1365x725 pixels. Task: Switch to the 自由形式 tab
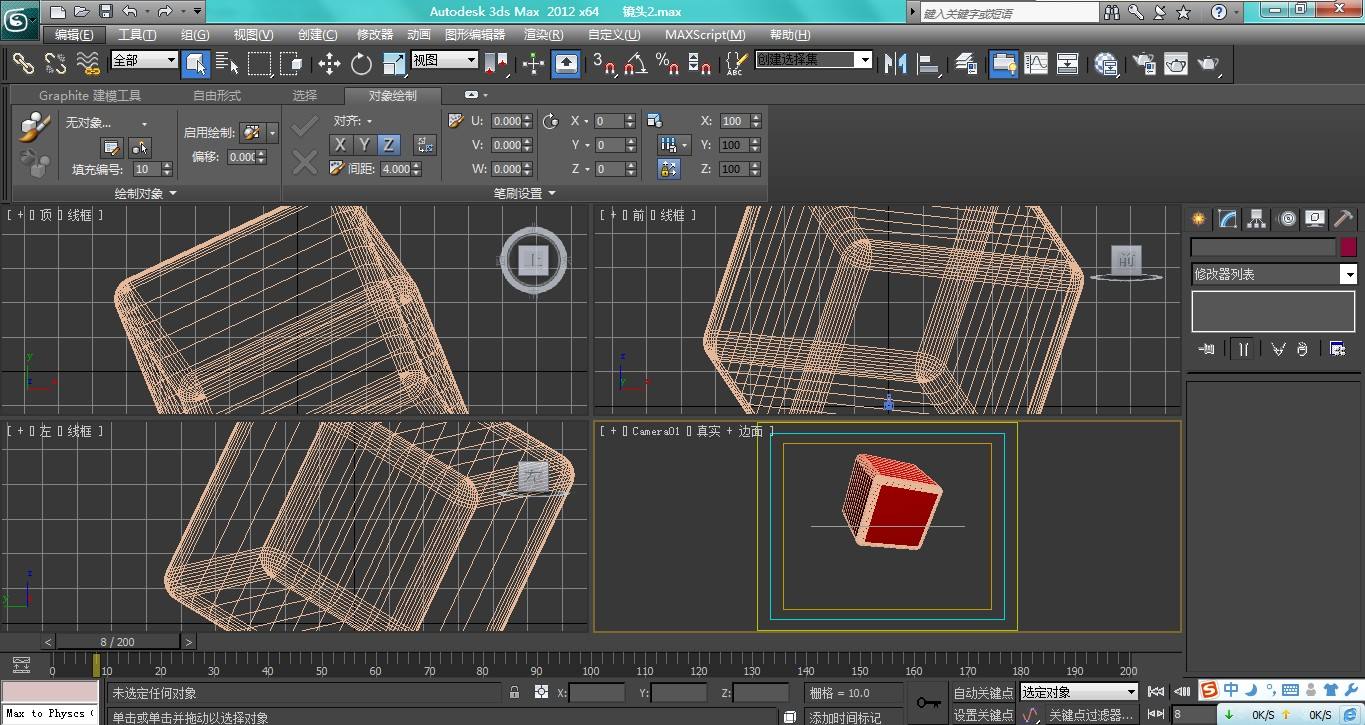click(x=217, y=96)
